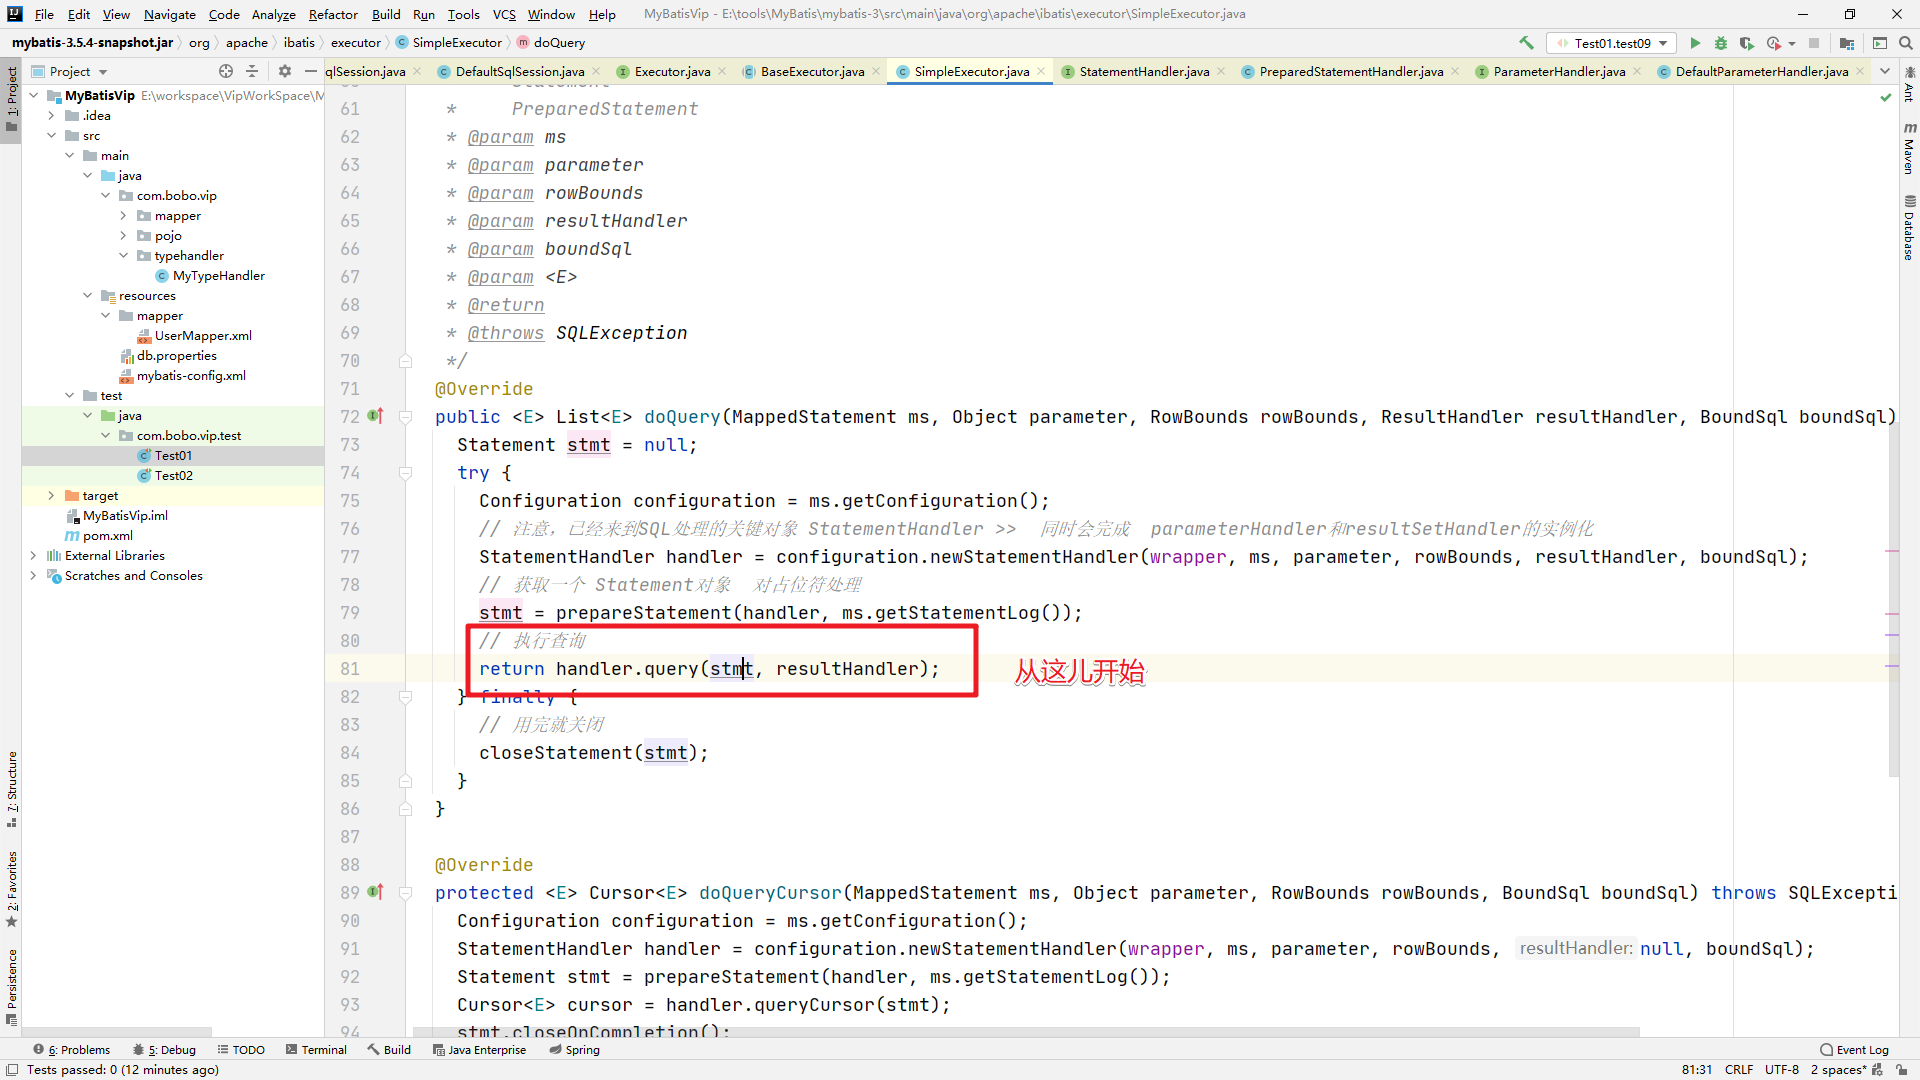The image size is (1920, 1080).
Task: Click Event Log in status bar
Action: [x=1855, y=1050]
